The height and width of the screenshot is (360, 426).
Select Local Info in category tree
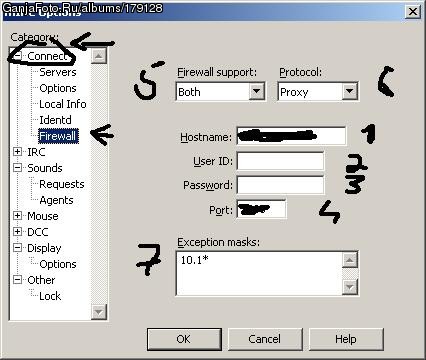point(63,104)
